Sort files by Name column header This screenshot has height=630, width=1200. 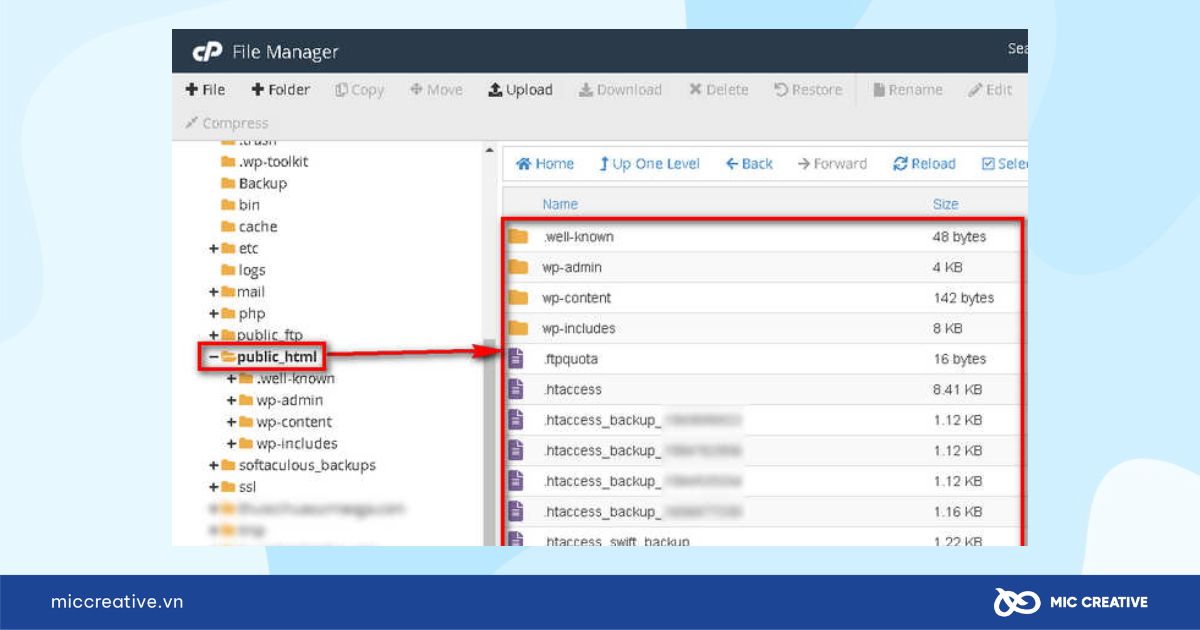pyautogui.click(x=560, y=204)
